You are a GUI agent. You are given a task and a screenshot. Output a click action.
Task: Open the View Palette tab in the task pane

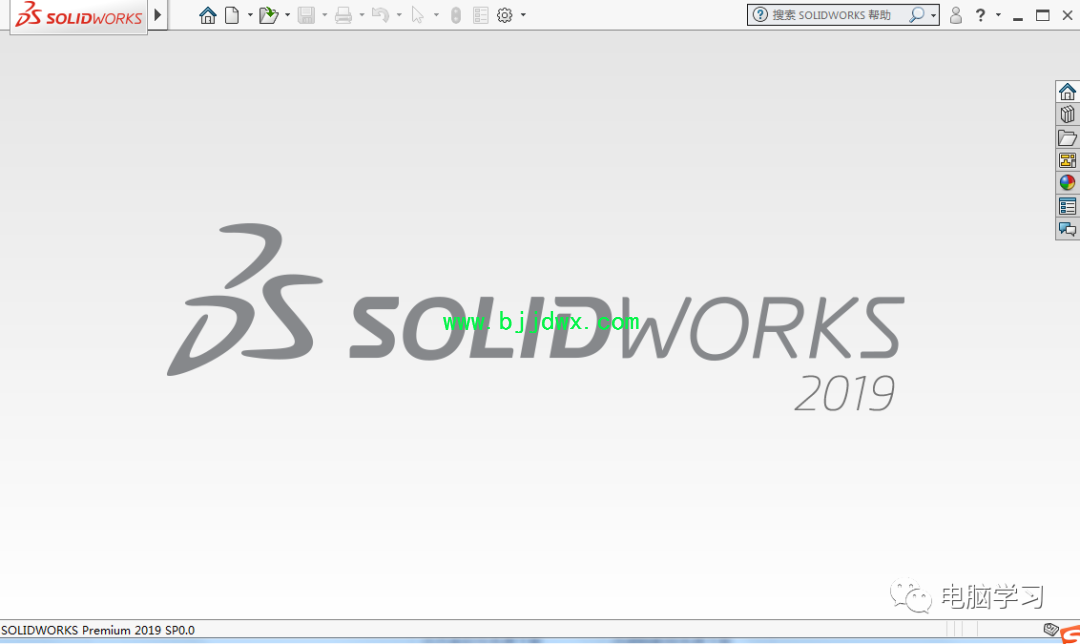tap(1068, 160)
